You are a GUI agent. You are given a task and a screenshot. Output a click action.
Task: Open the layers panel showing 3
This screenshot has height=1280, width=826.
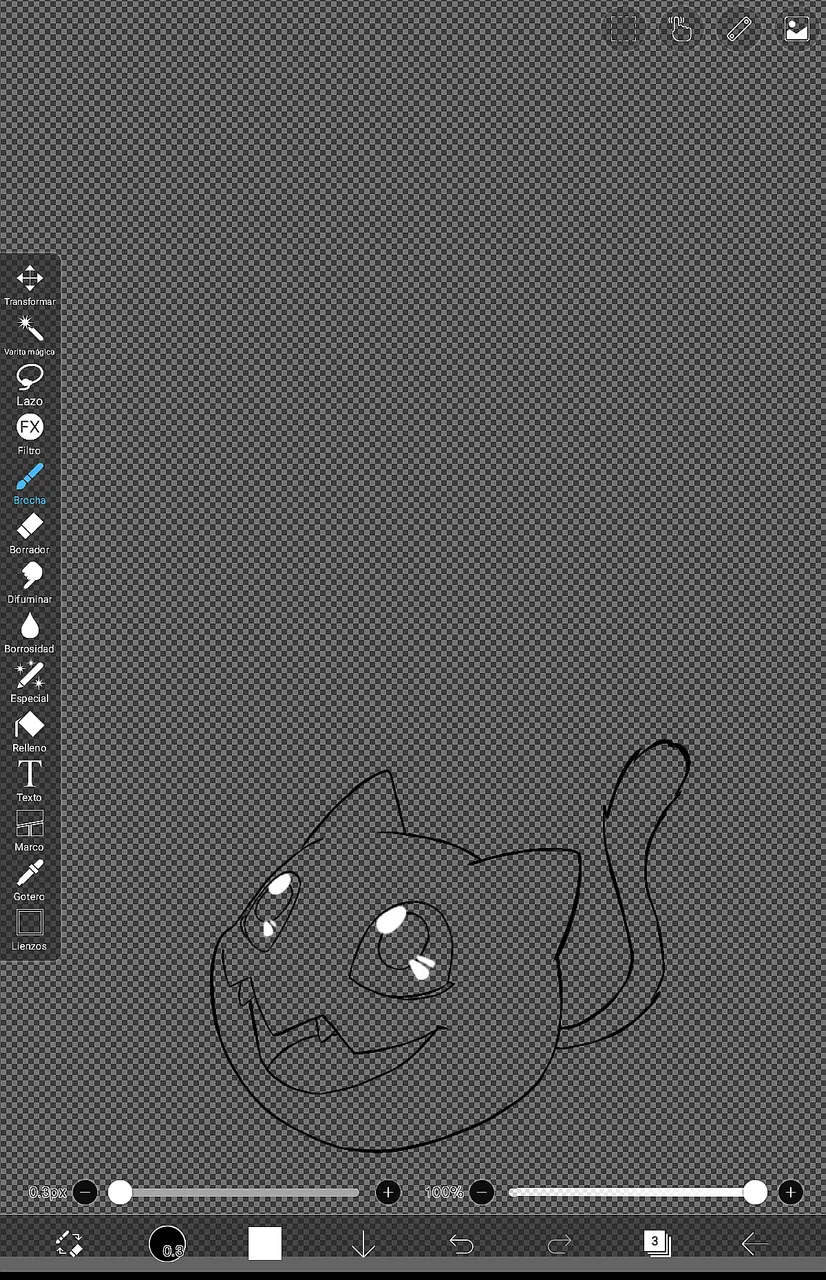pyautogui.click(x=657, y=1243)
